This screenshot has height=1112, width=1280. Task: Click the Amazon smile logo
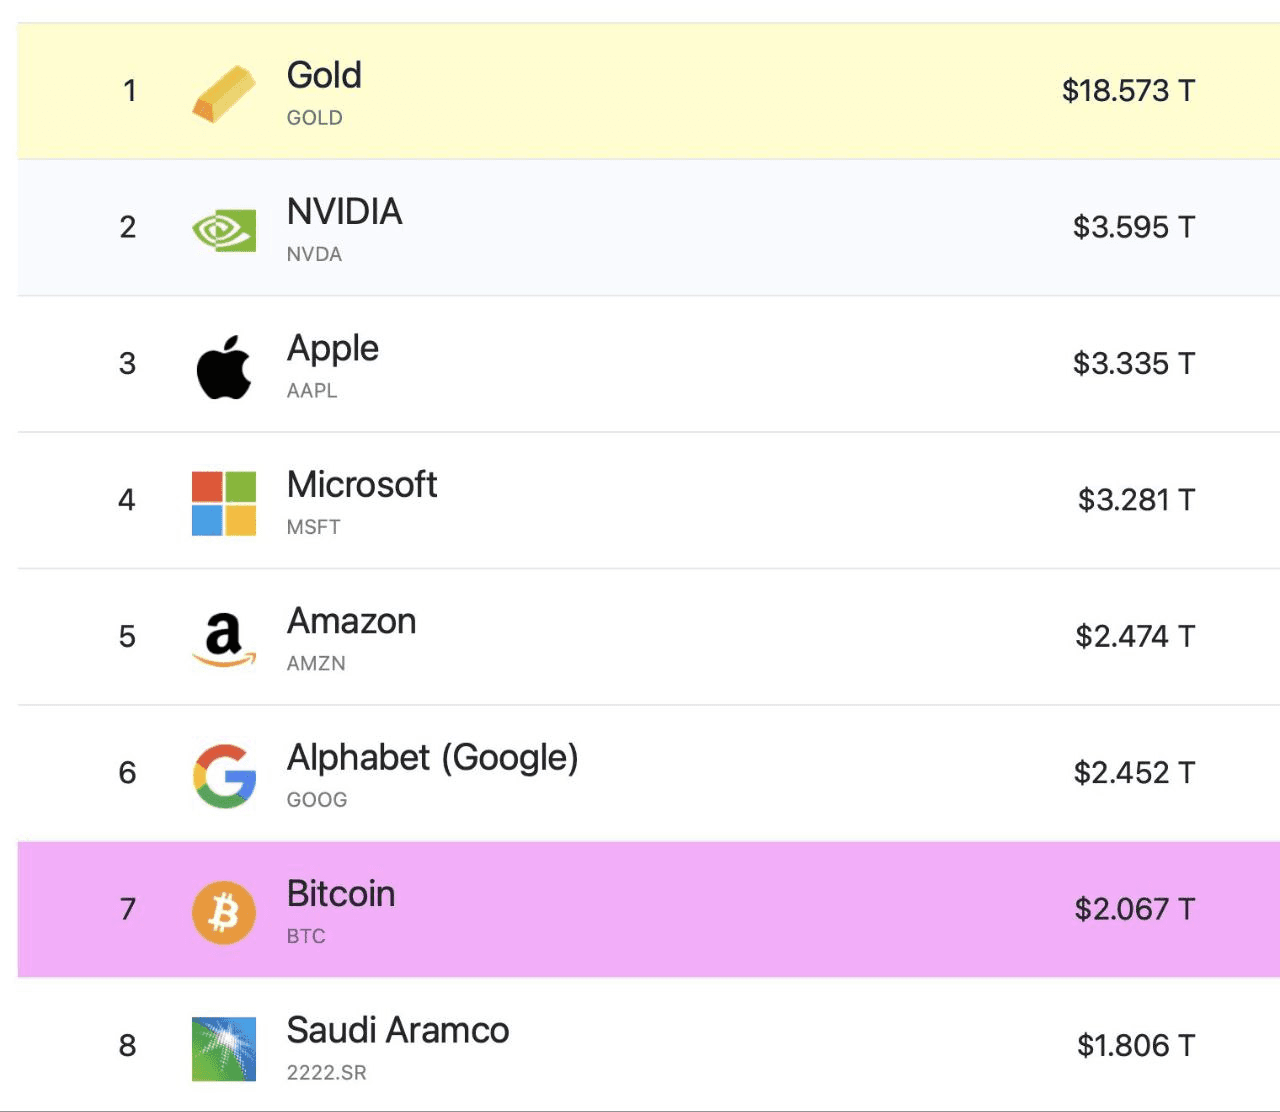pos(224,640)
